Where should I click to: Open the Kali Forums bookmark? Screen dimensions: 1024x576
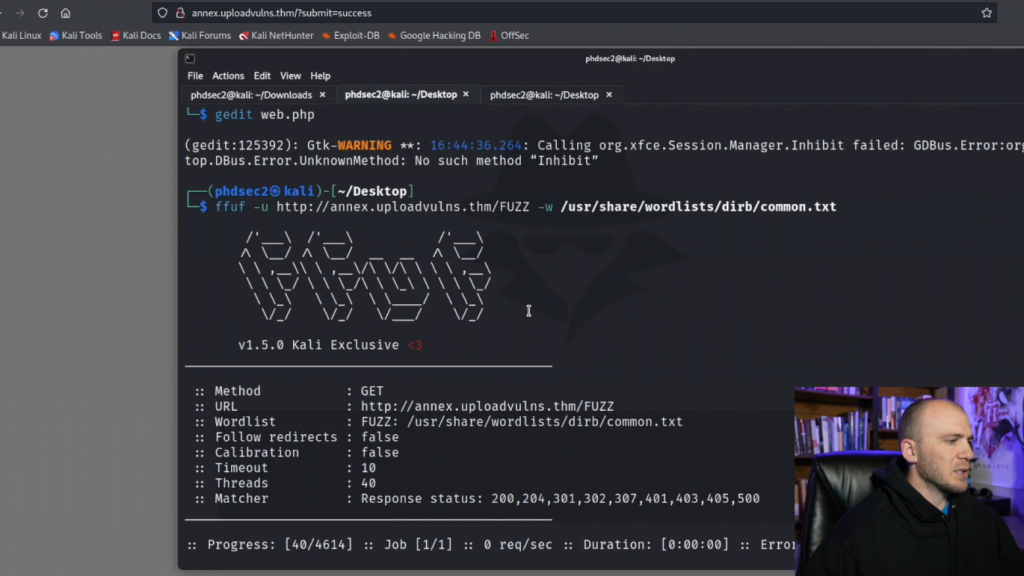click(x=200, y=35)
